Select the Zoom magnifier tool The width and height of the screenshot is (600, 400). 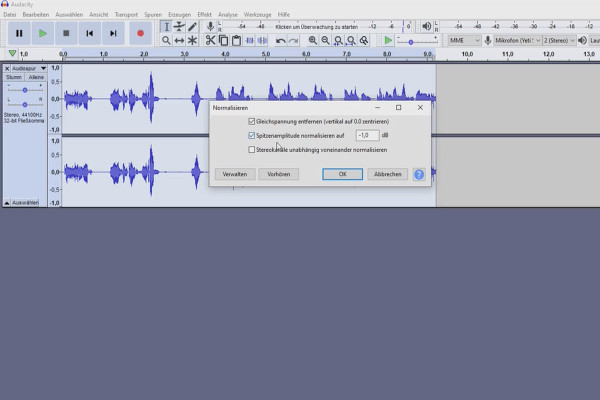click(x=166, y=40)
